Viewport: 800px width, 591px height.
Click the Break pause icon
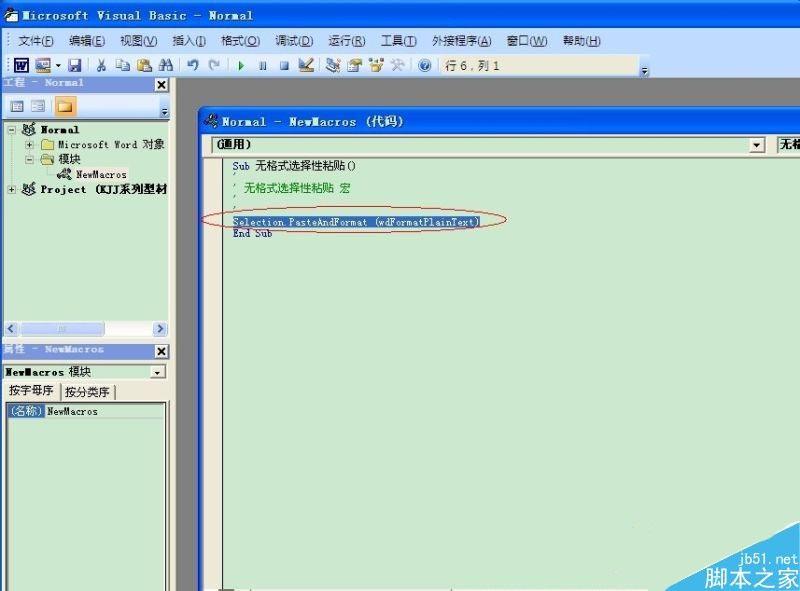coord(261,65)
